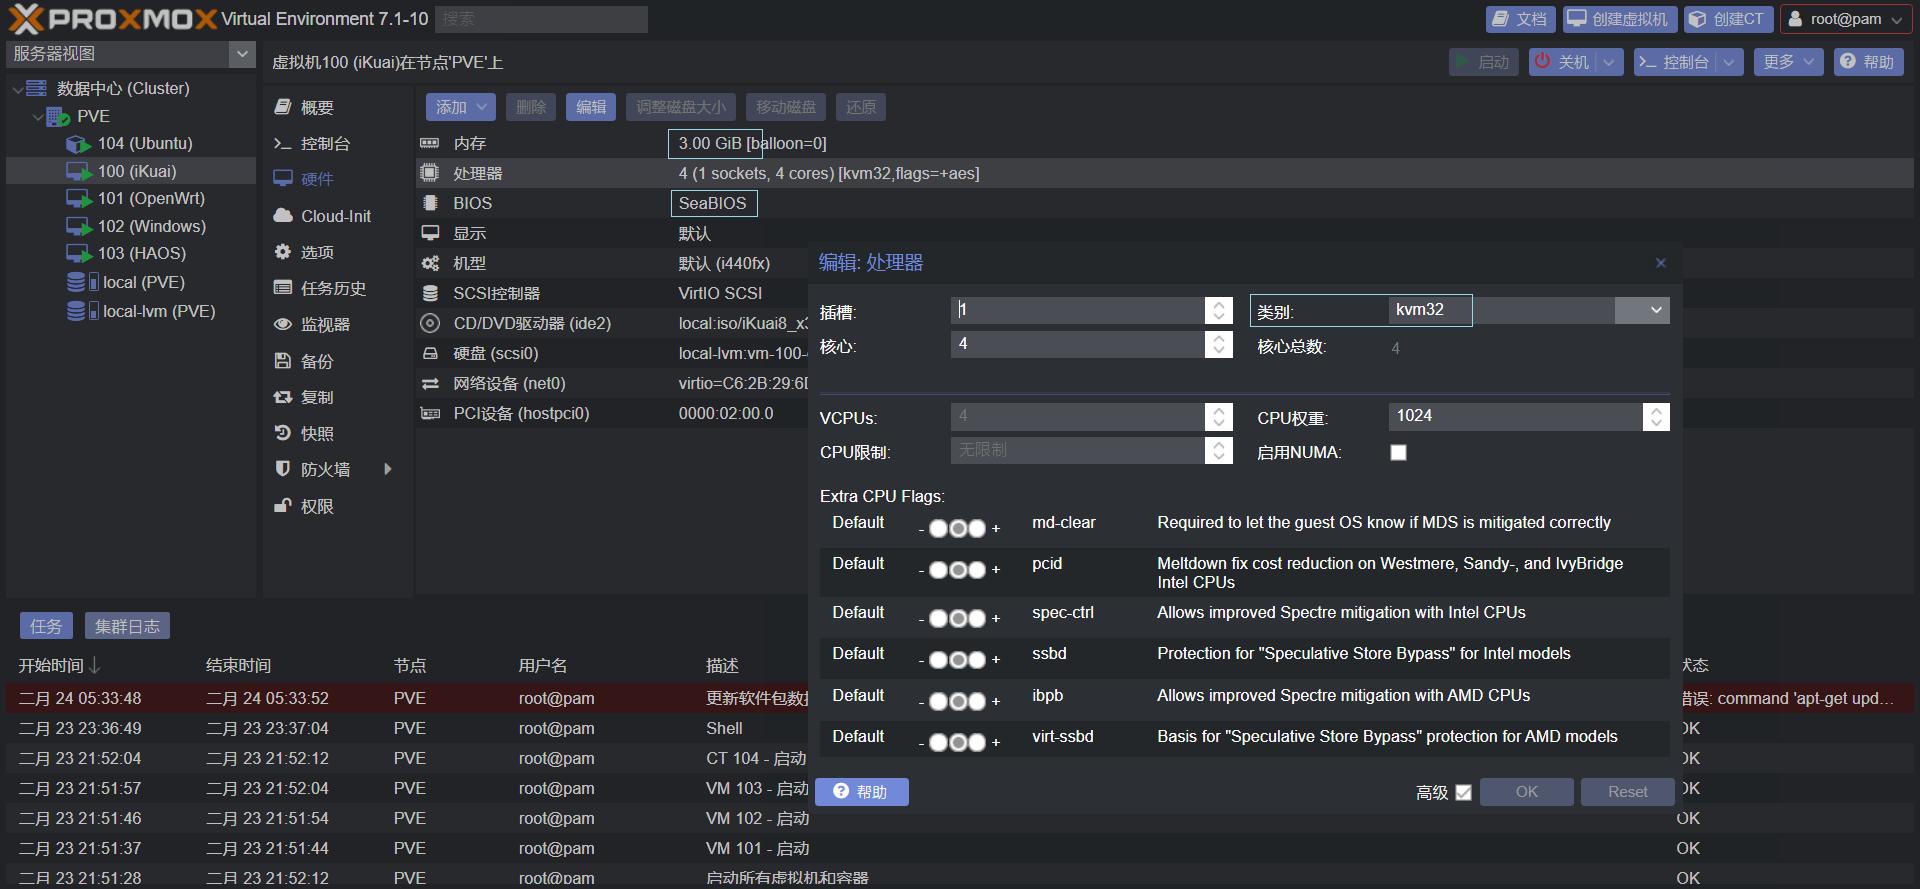1920x889 pixels.
Task: Click the dialog's 帮助 help button
Action: [x=862, y=792]
